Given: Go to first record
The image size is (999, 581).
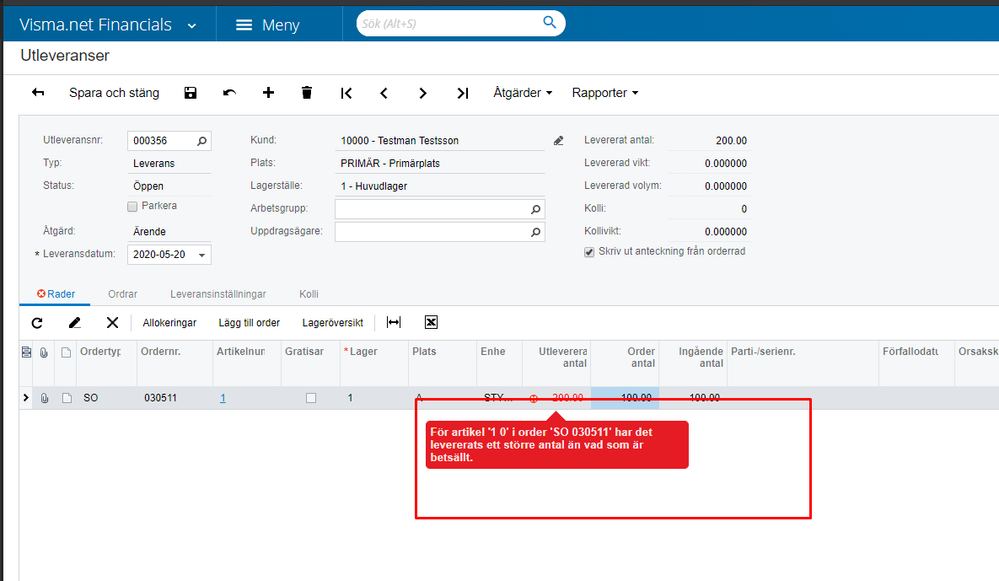Looking at the screenshot, I should tap(346, 94).
